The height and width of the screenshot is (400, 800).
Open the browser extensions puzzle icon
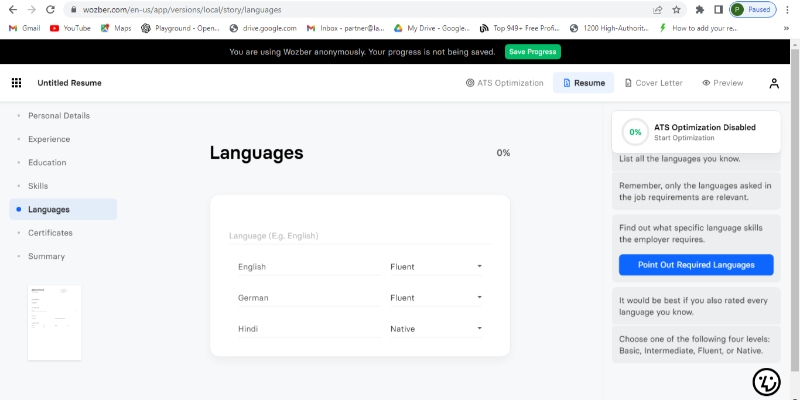pos(698,9)
